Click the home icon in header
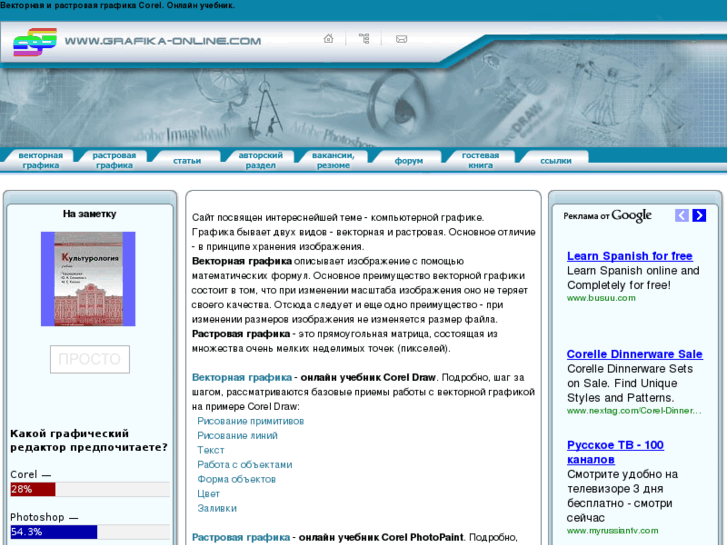The width and height of the screenshot is (727, 545). click(328, 38)
